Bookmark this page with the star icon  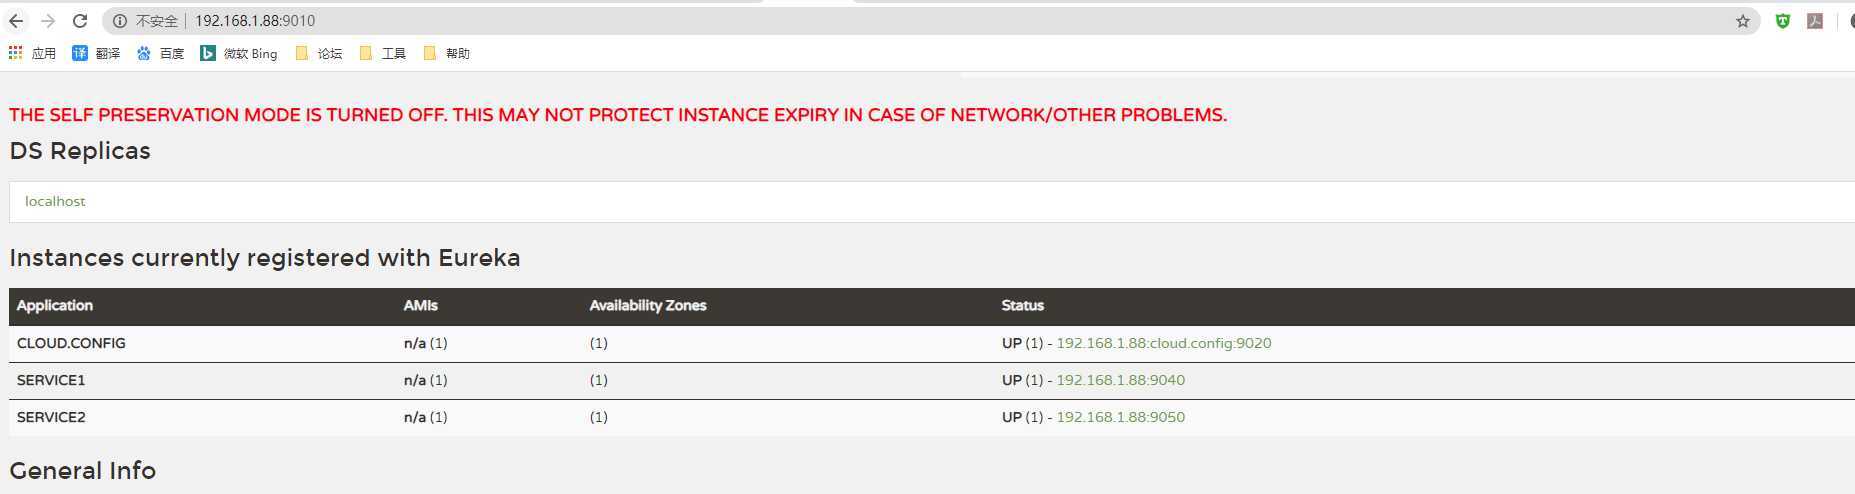tap(1743, 21)
